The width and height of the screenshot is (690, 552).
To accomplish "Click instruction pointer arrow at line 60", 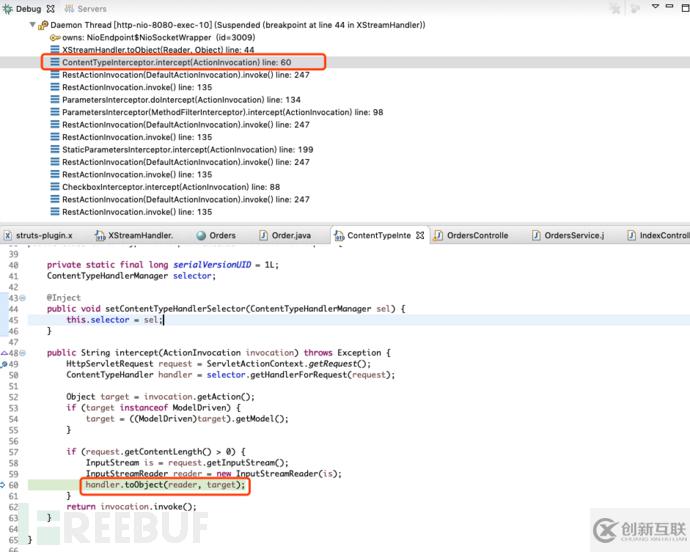I will tap(3, 485).
